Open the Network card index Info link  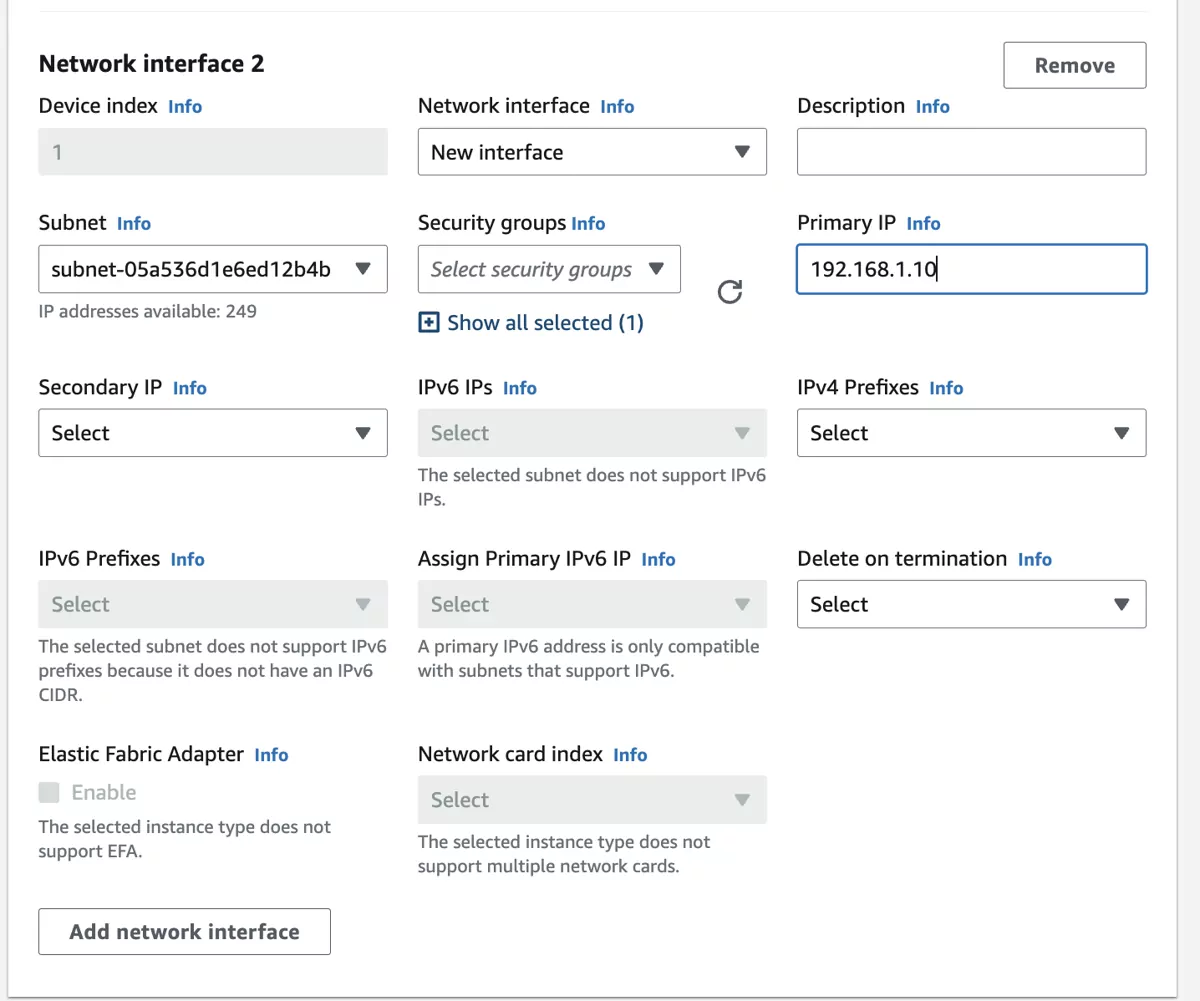coord(630,754)
